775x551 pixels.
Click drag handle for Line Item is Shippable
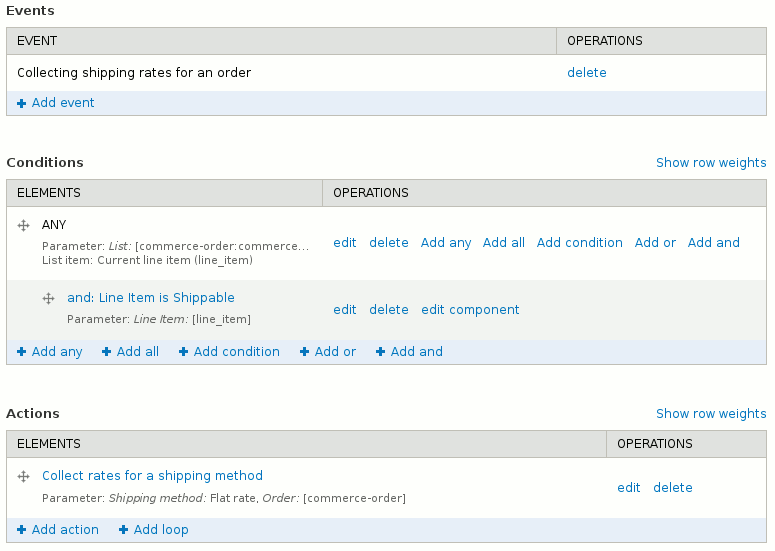pyautogui.click(x=48, y=298)
